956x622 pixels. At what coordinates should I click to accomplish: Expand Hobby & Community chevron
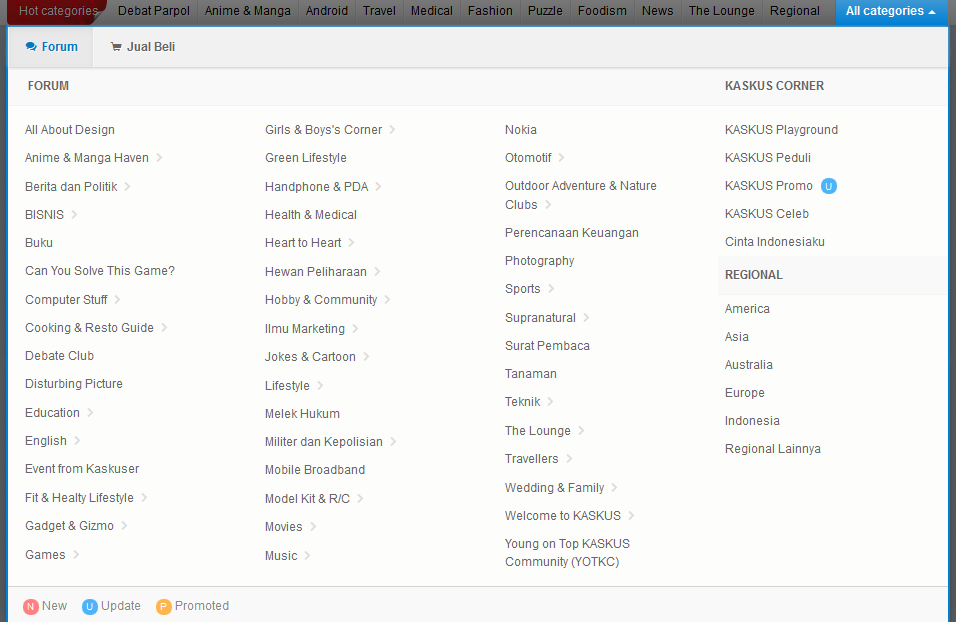pos(388,299)
